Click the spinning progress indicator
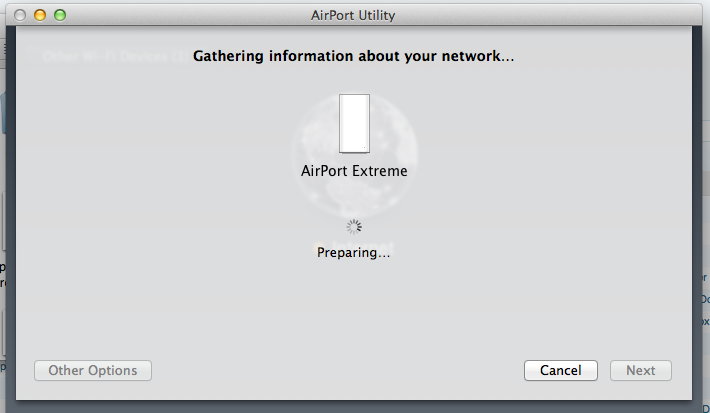 [354, 227]
